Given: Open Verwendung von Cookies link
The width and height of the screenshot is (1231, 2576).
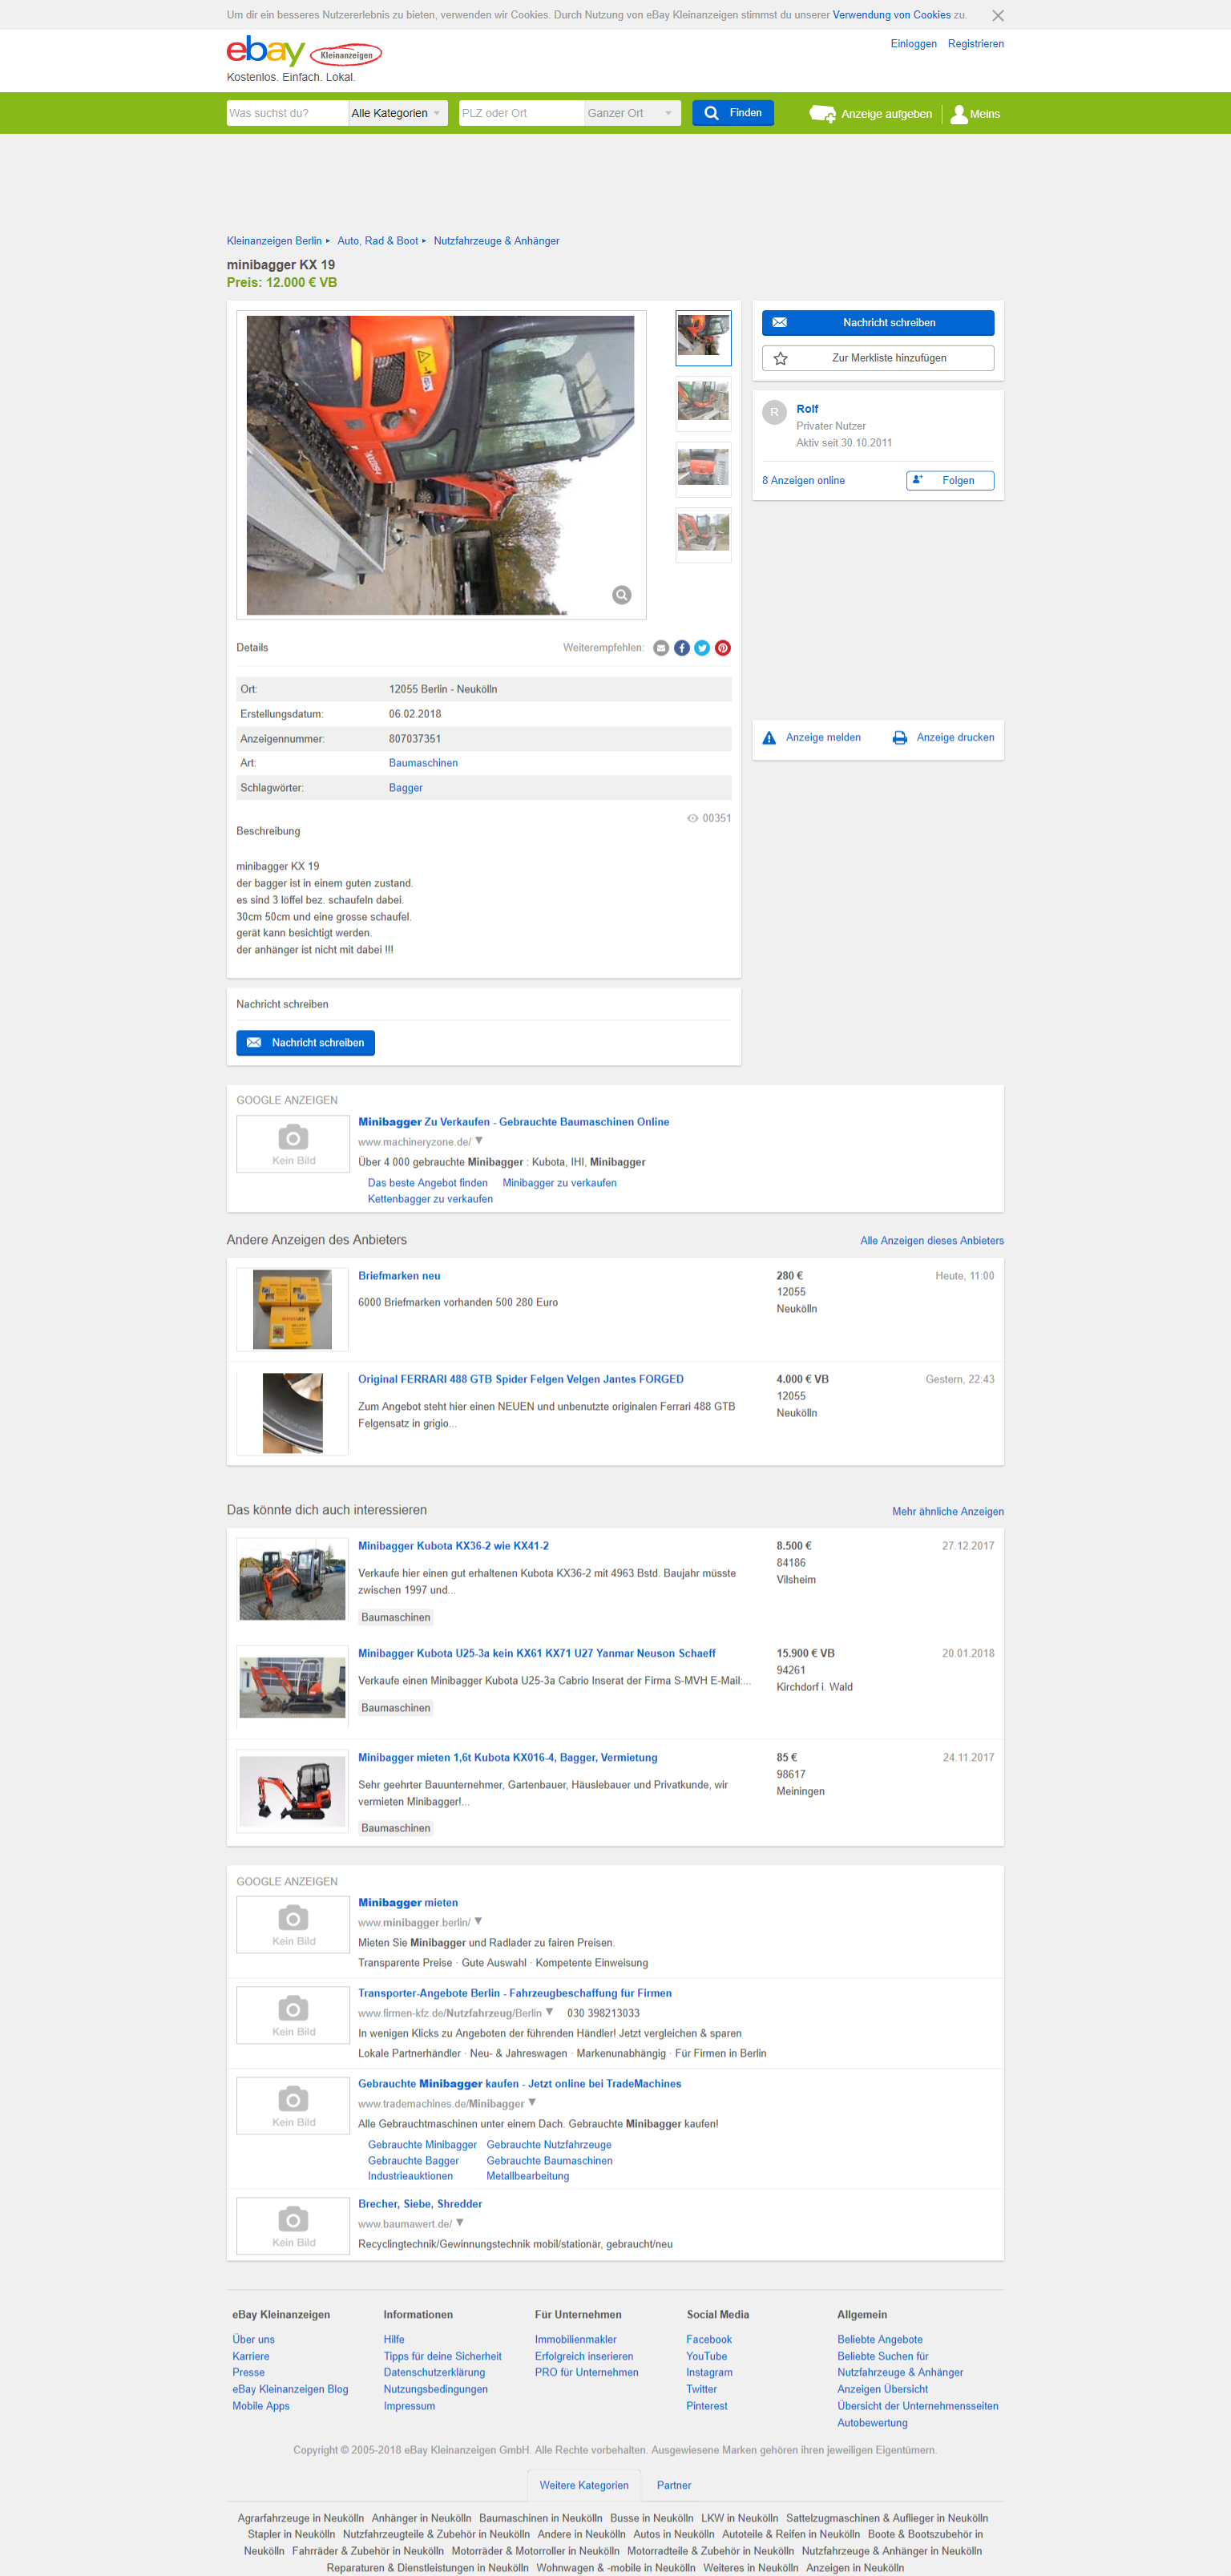Looking at the screenshot, I should coord(891,15).
